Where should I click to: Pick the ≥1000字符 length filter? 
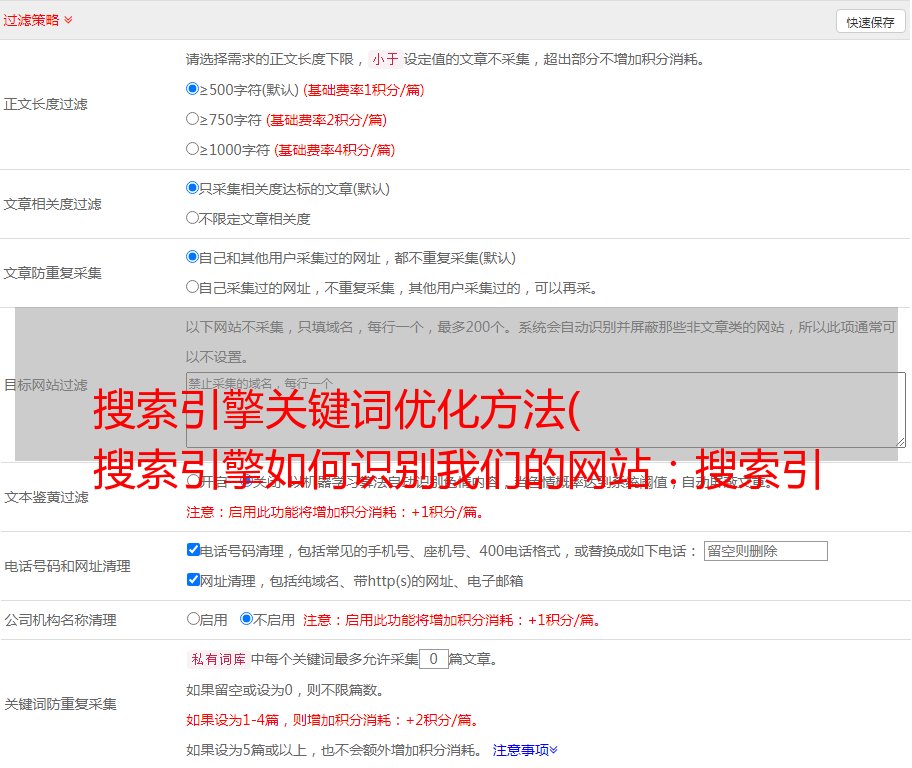[193, 149]
